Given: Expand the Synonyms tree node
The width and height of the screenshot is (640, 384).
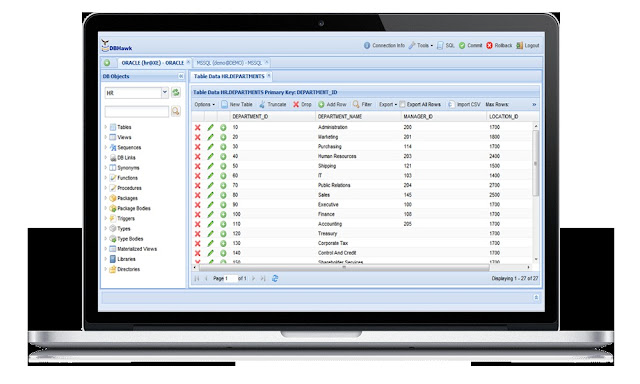Looking at the screenshot, I should (106, 168).
